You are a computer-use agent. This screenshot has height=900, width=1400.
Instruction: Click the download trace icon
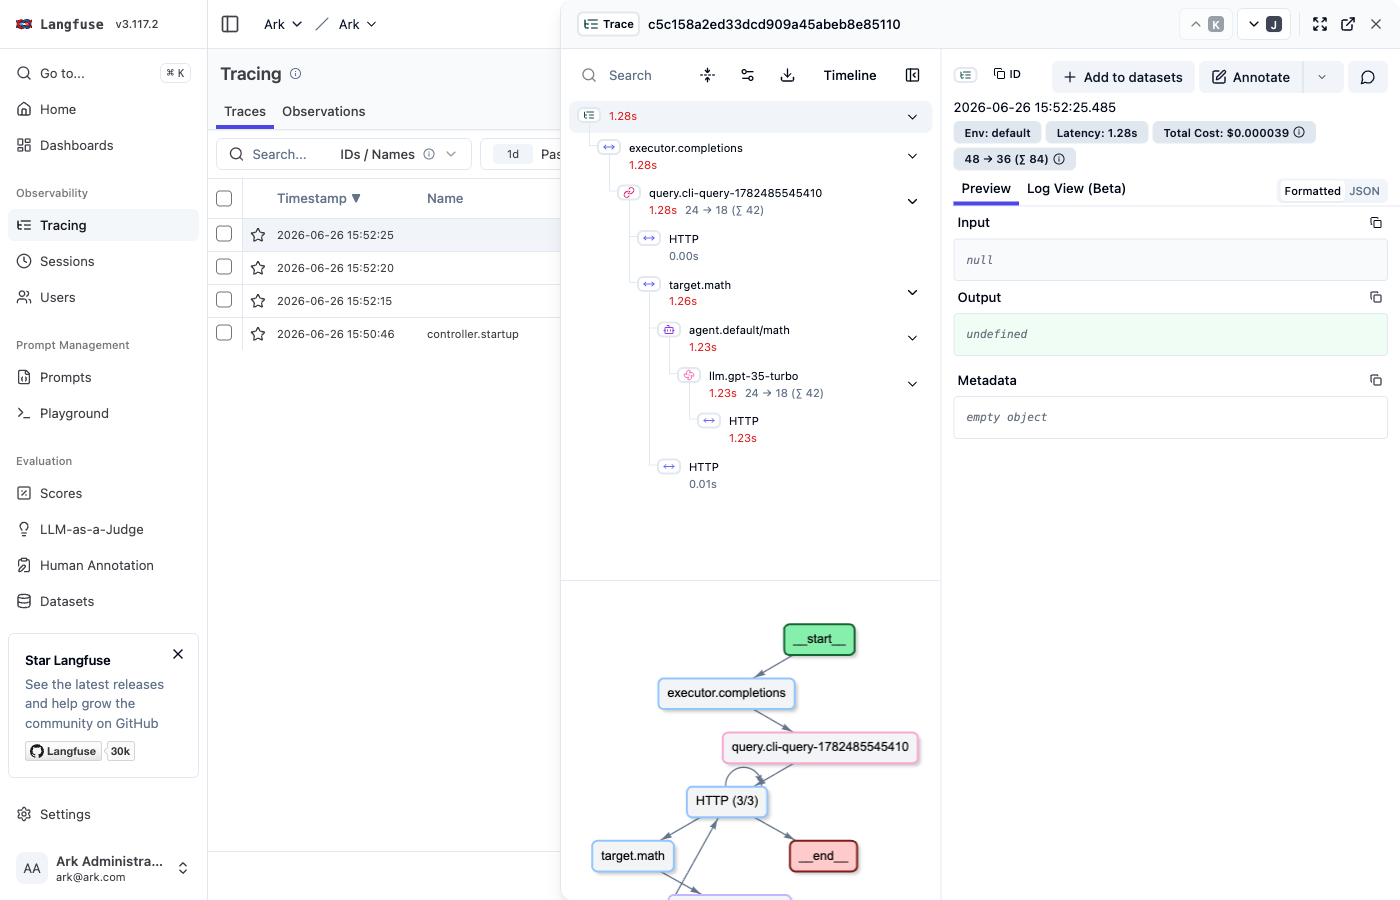(788, 75)
